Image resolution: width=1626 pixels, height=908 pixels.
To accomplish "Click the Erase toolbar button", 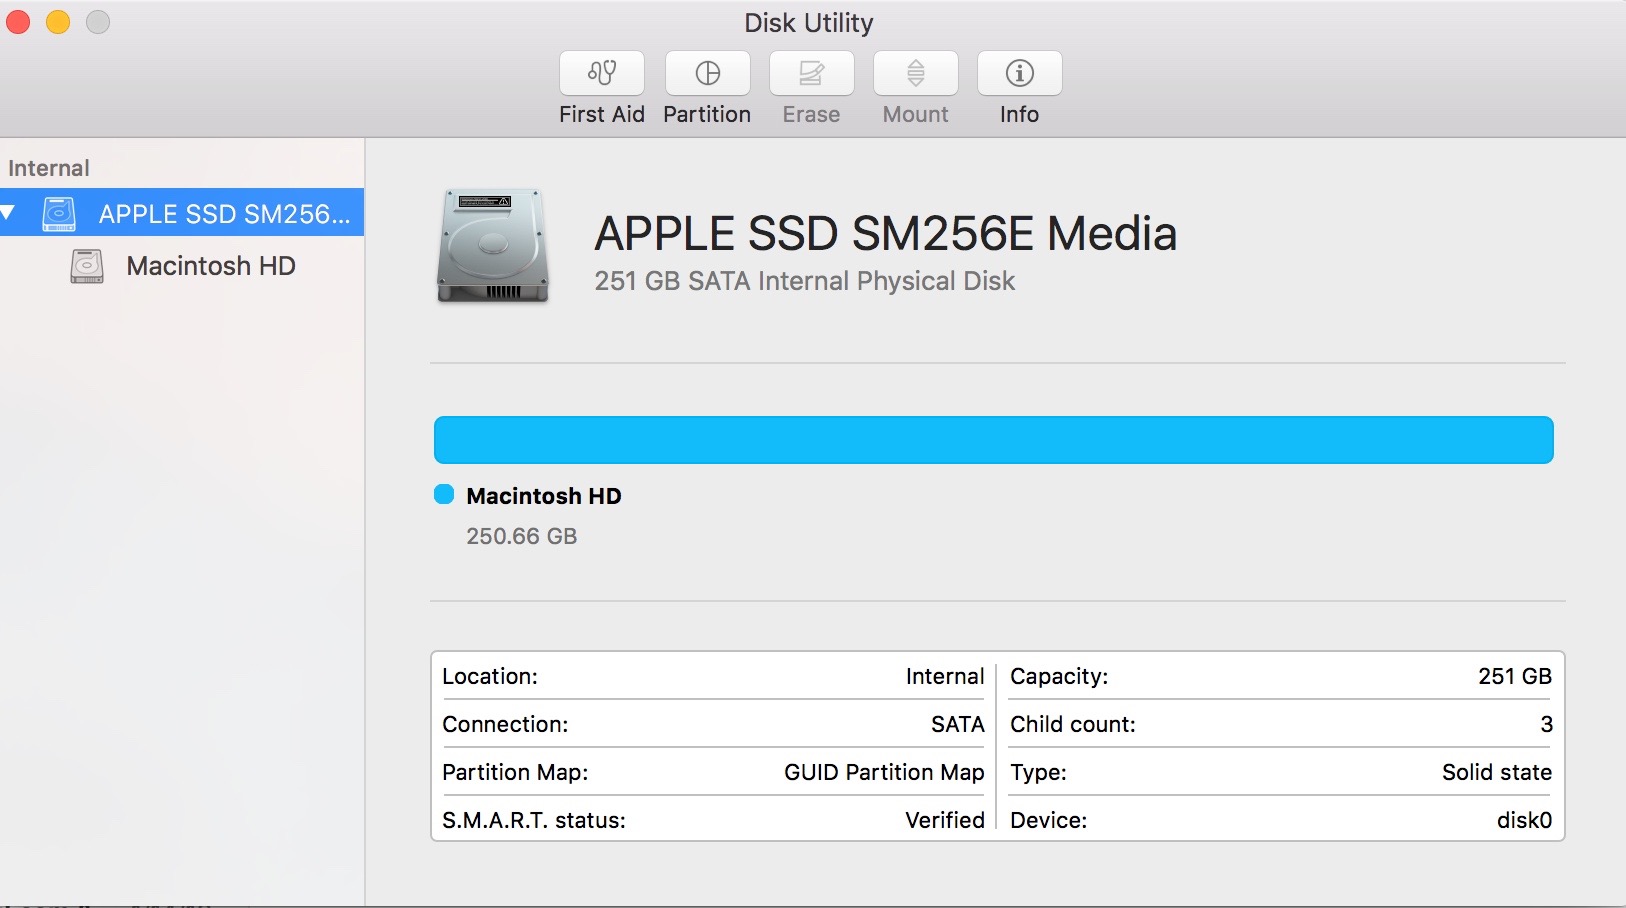I will [811, 74].
